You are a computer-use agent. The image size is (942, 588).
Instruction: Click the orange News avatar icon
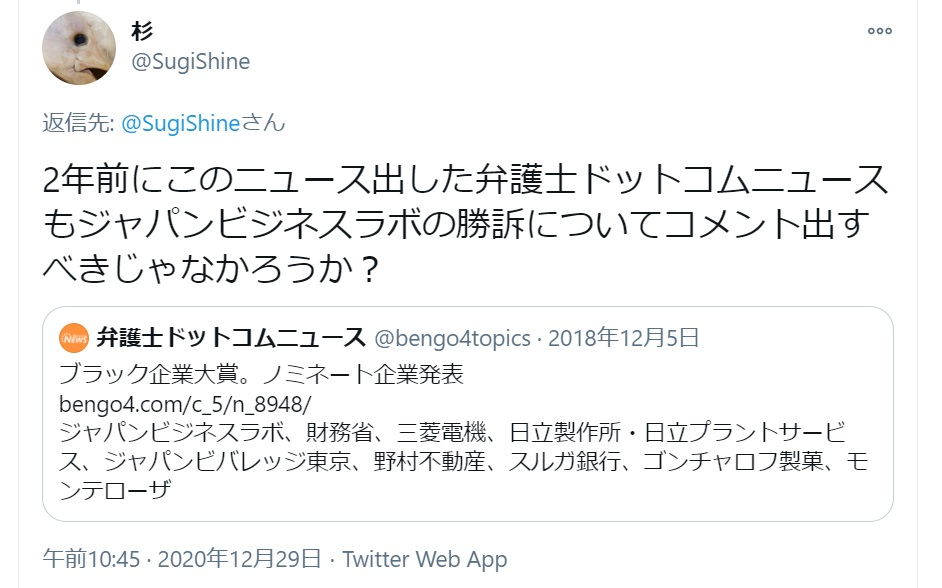pyautogui.click(x=74, y=338)
